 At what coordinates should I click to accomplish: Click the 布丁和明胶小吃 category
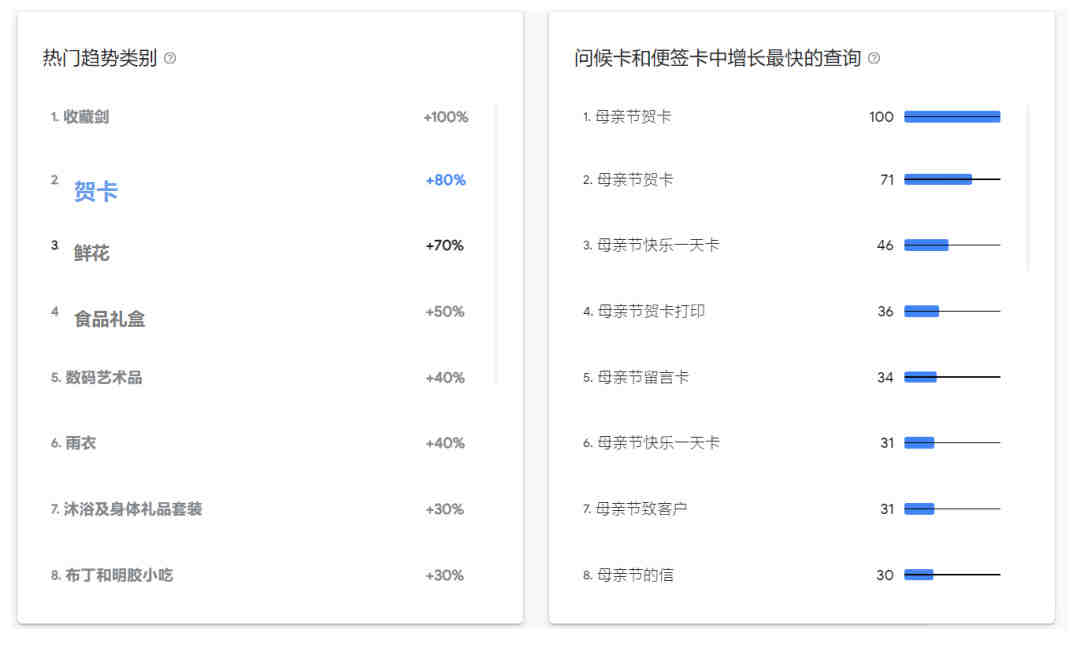(119, 575)
